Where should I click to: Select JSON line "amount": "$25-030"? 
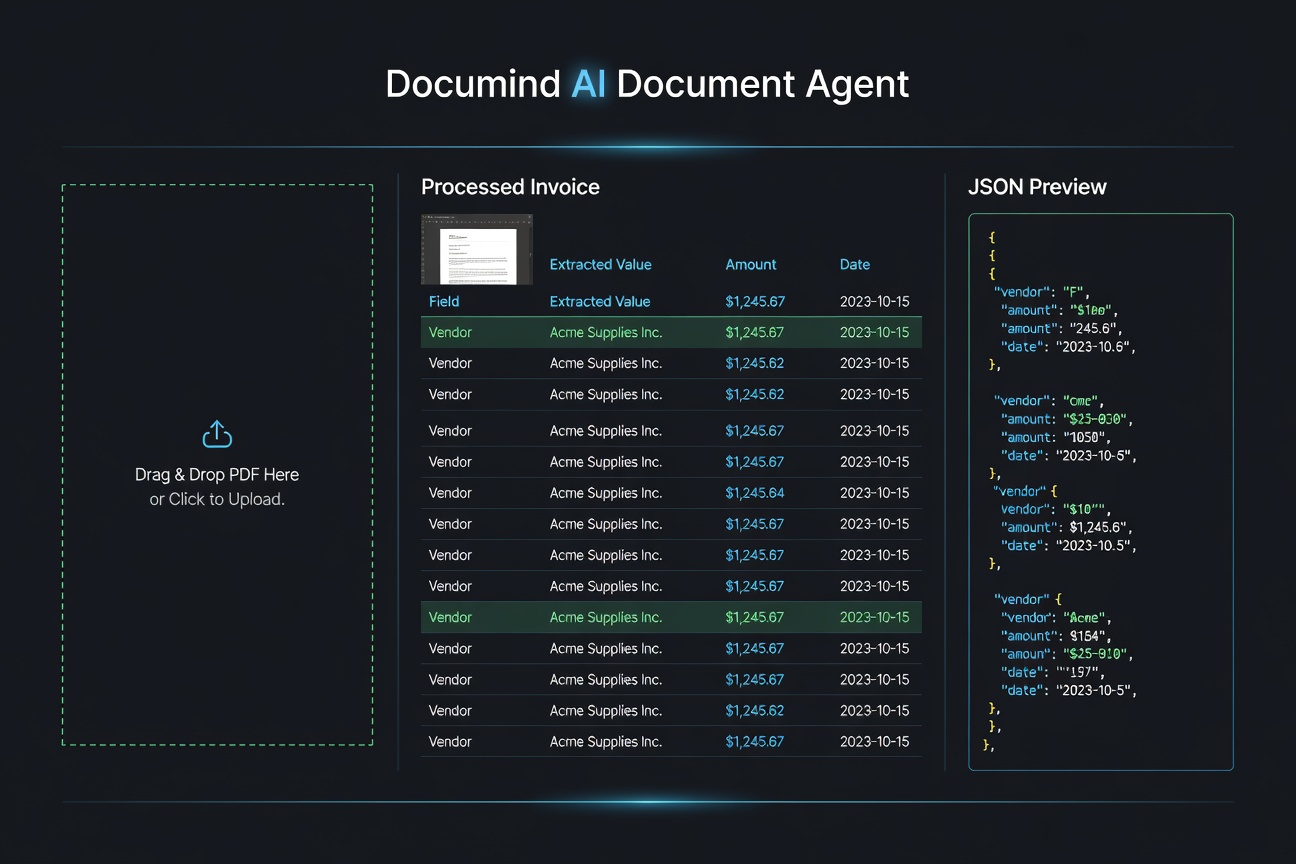pos(1067,419)
